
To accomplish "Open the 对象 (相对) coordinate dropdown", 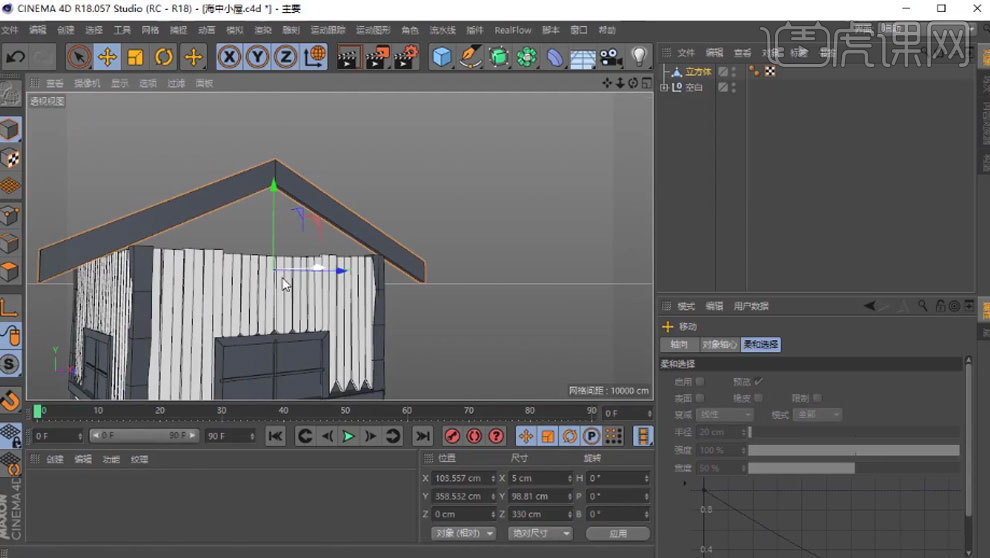I will coord(463,533).
